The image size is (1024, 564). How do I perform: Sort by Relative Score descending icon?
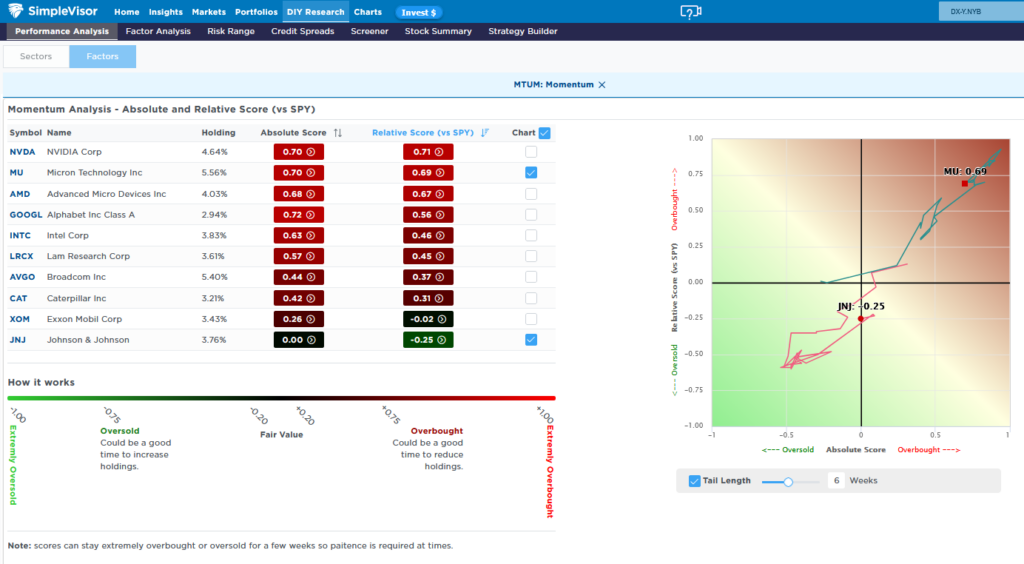[485, 133]
